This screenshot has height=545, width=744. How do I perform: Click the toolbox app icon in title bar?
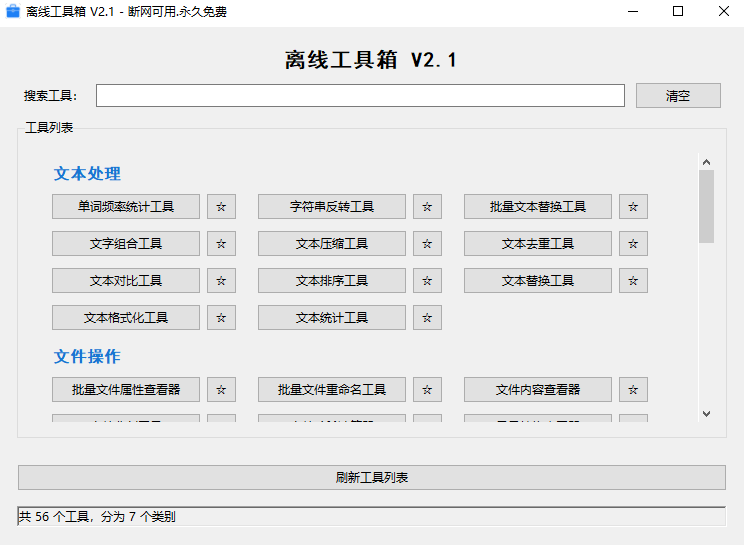[13, 11]
